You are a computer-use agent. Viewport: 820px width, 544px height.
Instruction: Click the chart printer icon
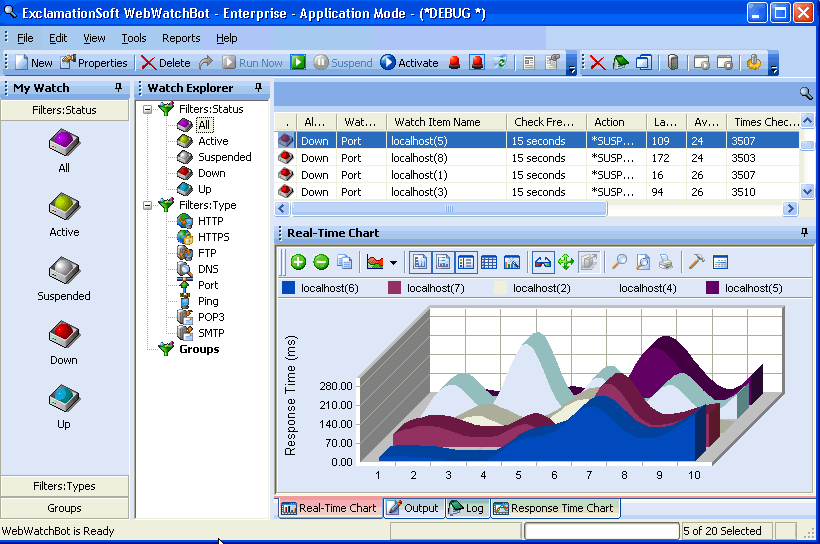[x=666, y=262]
